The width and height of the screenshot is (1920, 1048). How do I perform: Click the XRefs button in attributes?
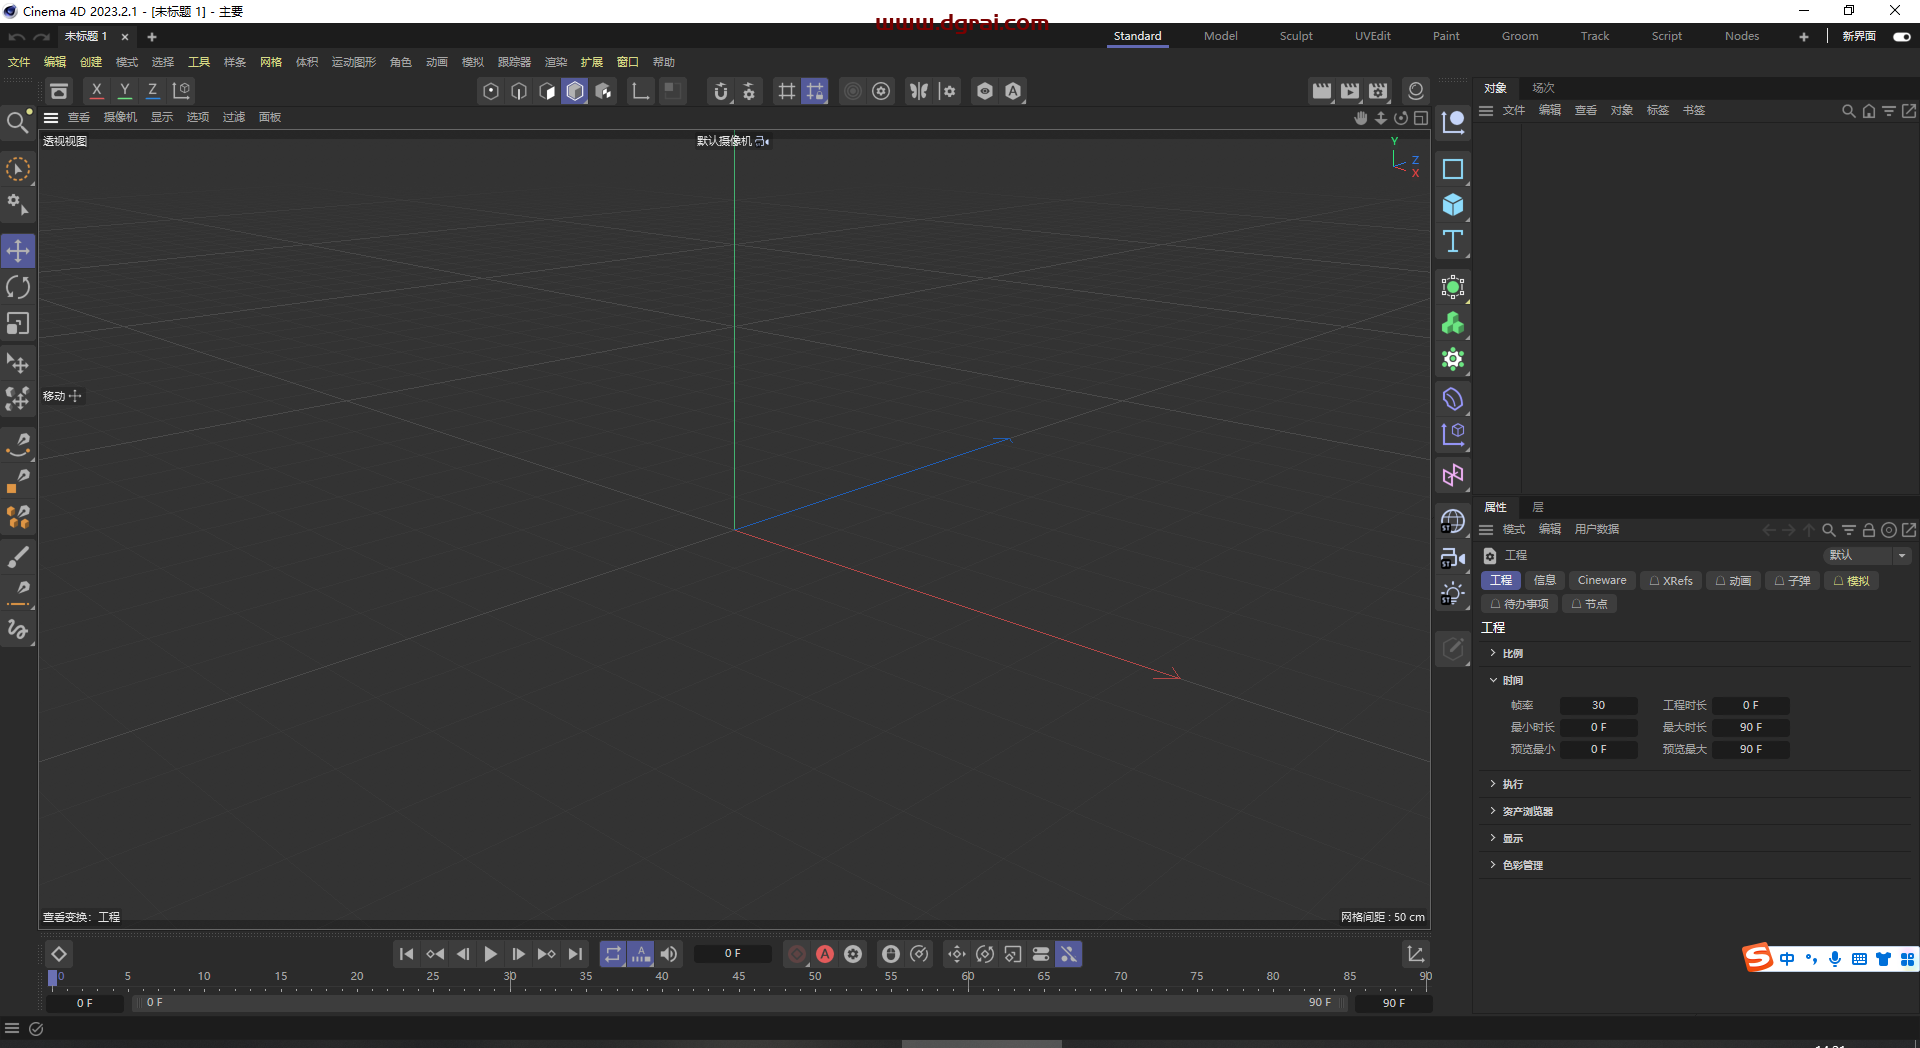pyautogui.click(x=1670, y=580)
